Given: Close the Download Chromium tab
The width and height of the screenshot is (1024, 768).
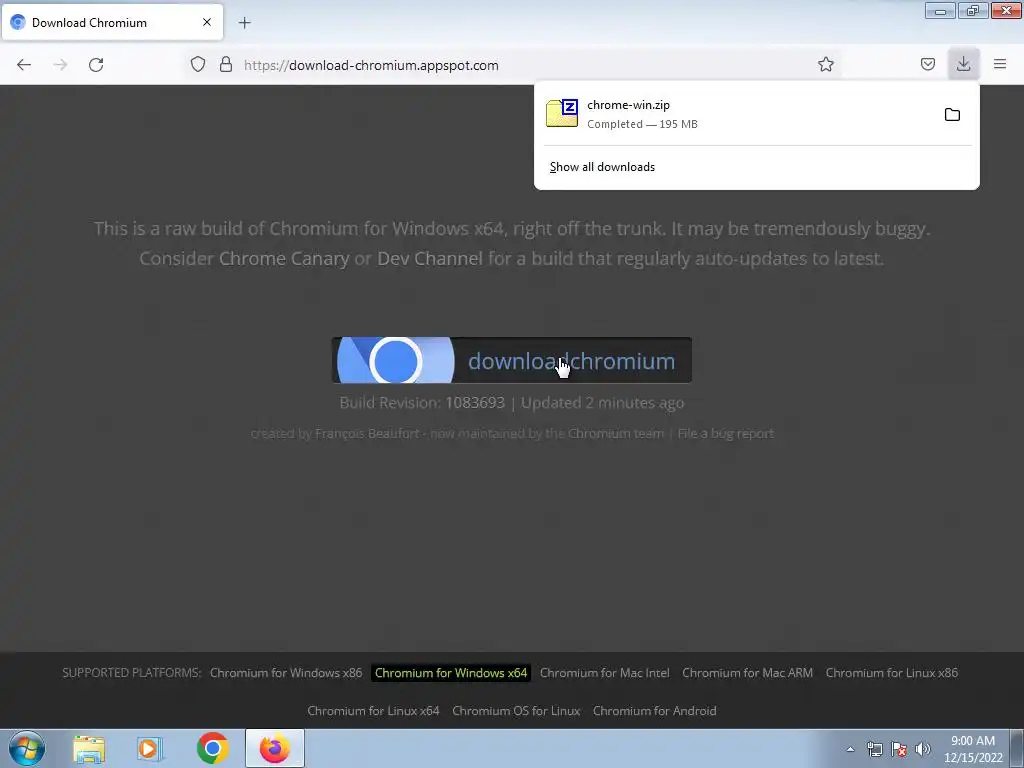Looking at the screenshot, I should 207,22.
